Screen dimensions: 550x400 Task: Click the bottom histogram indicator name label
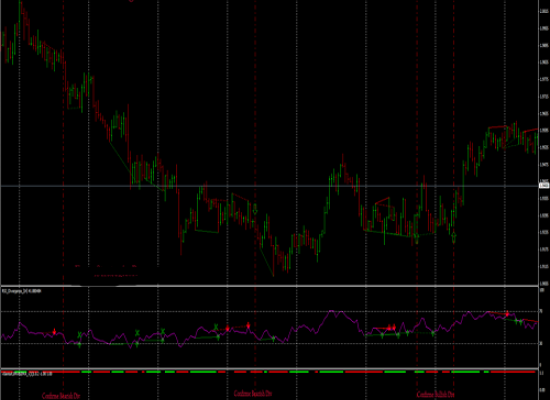tap(22, 374)
